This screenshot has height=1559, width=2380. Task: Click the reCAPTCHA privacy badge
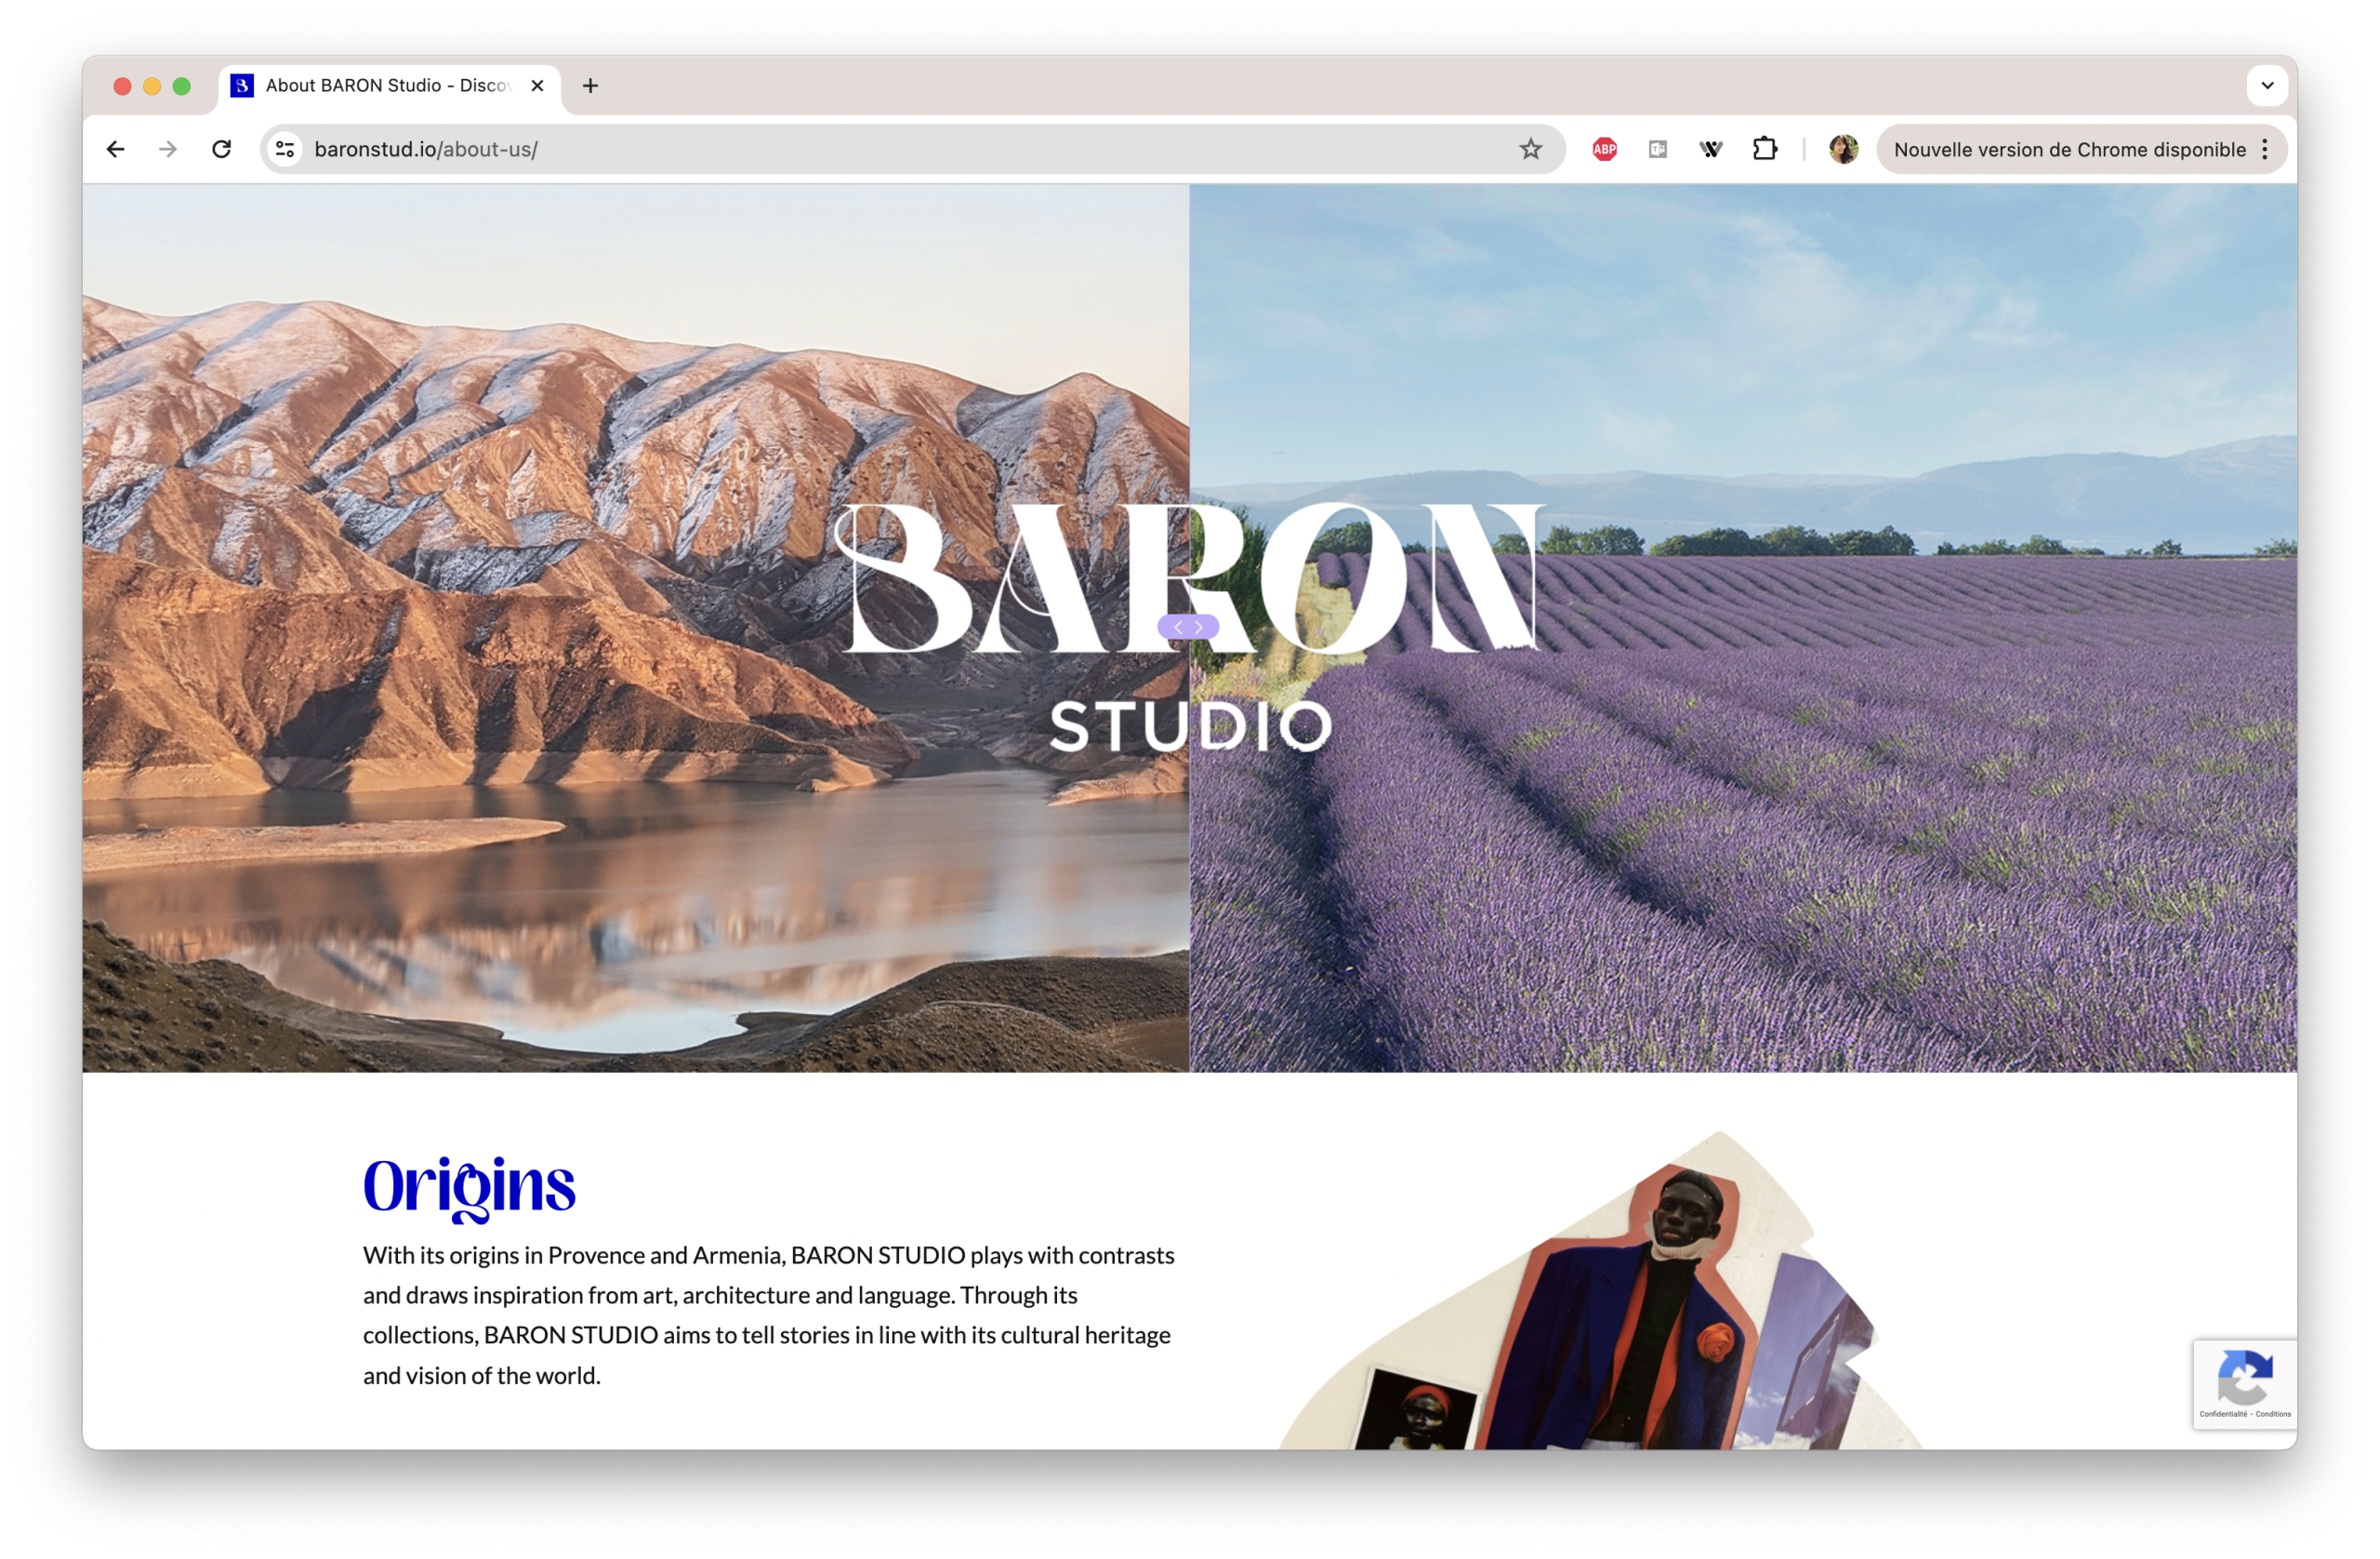2245,1384
